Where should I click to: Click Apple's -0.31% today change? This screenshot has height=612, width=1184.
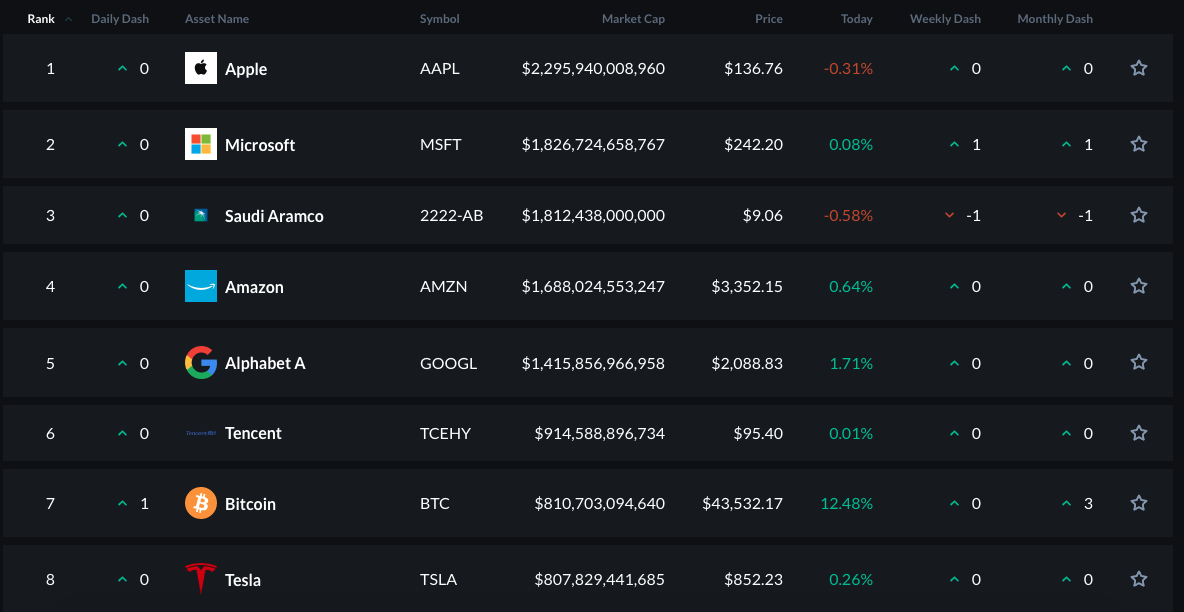(x=848, y=69)
